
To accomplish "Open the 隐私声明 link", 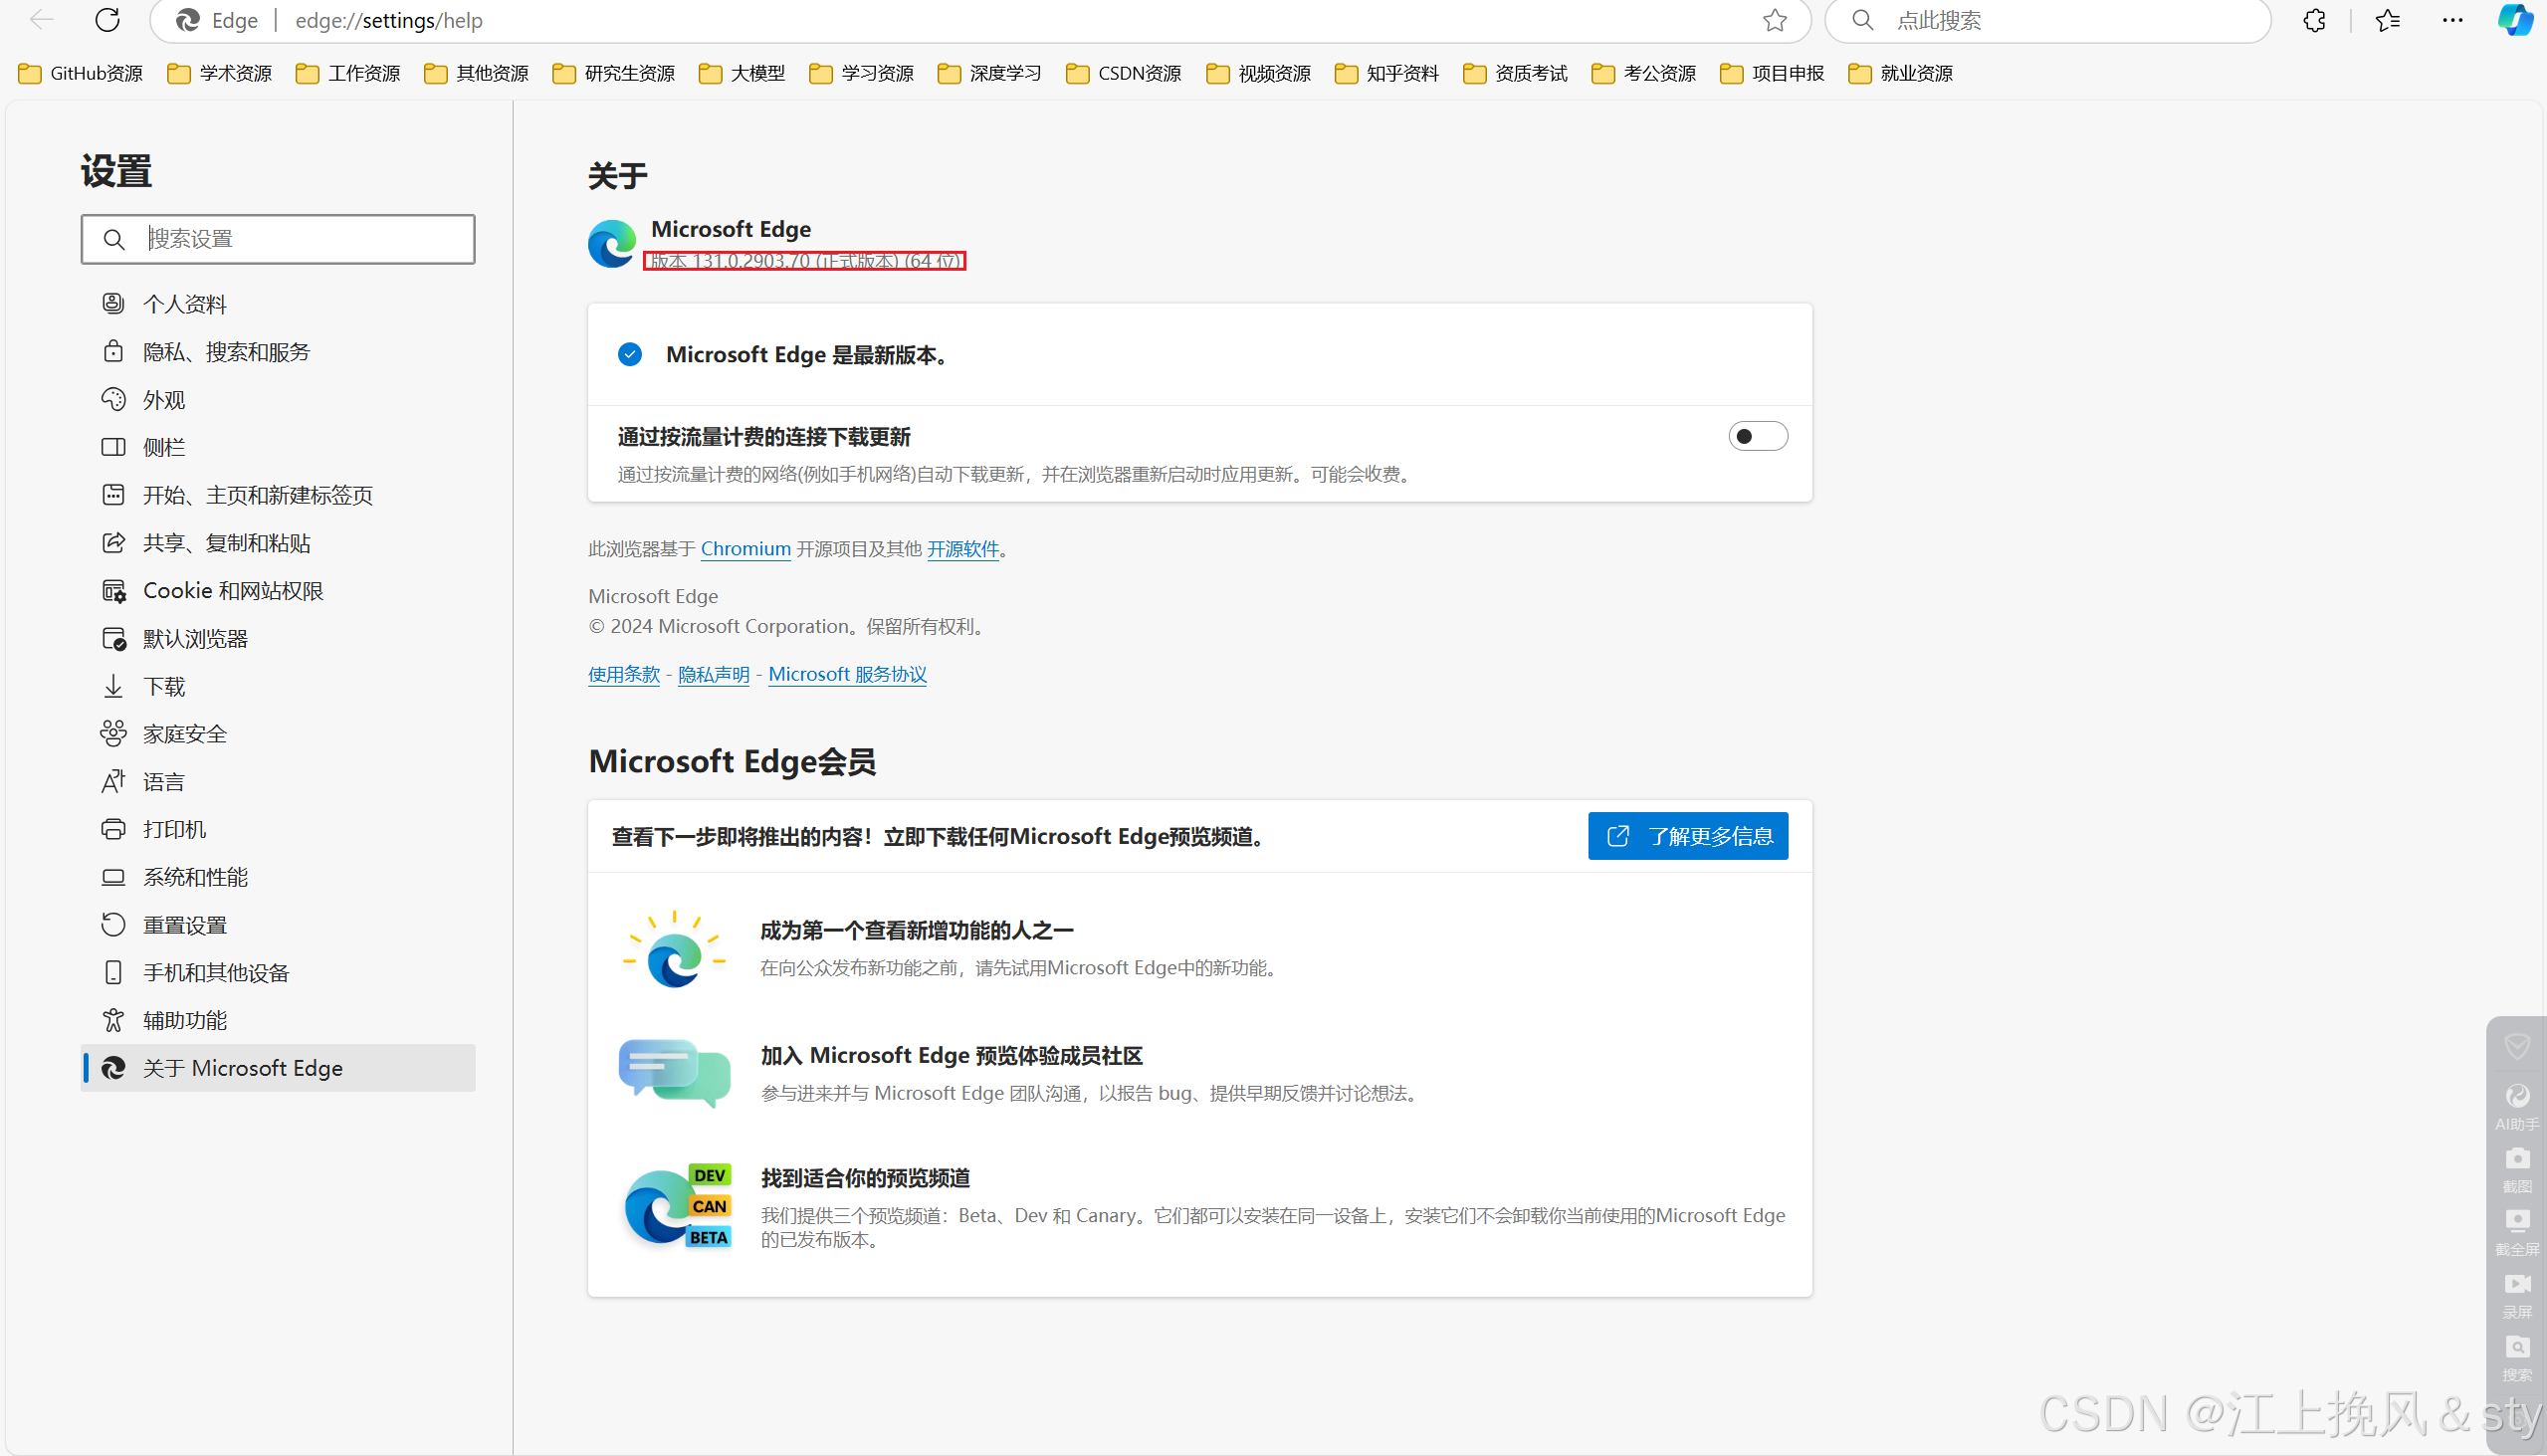I will [713, 674].
